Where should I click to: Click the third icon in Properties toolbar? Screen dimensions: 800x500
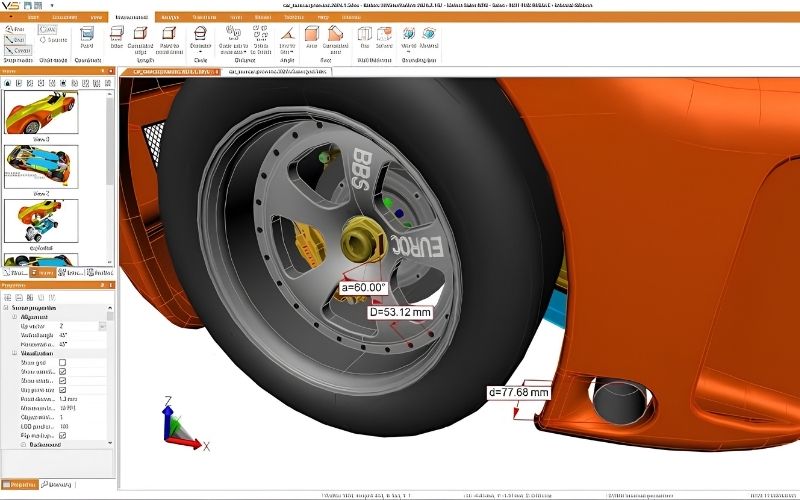click(x=30, y=297)
